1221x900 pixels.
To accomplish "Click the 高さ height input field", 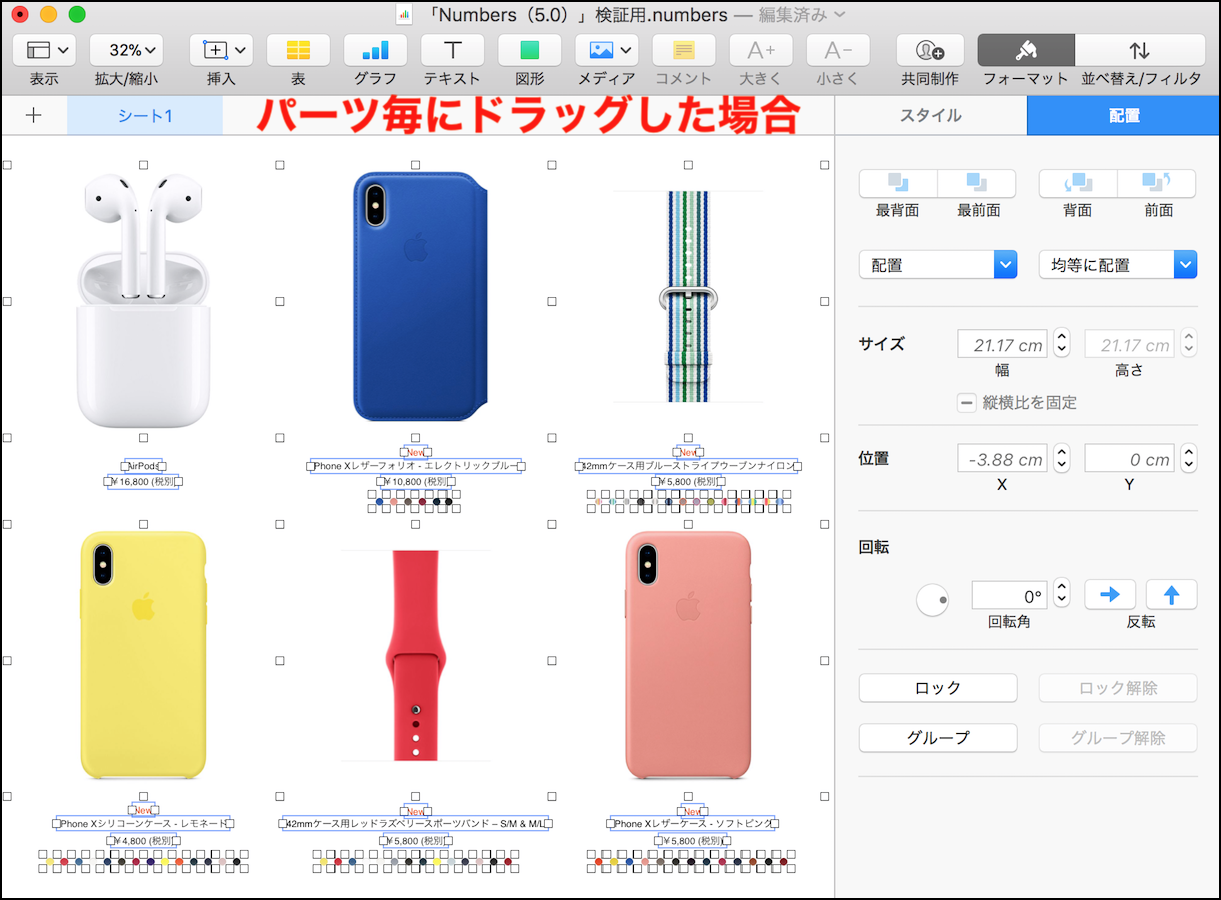I will tap(1130, 345).
